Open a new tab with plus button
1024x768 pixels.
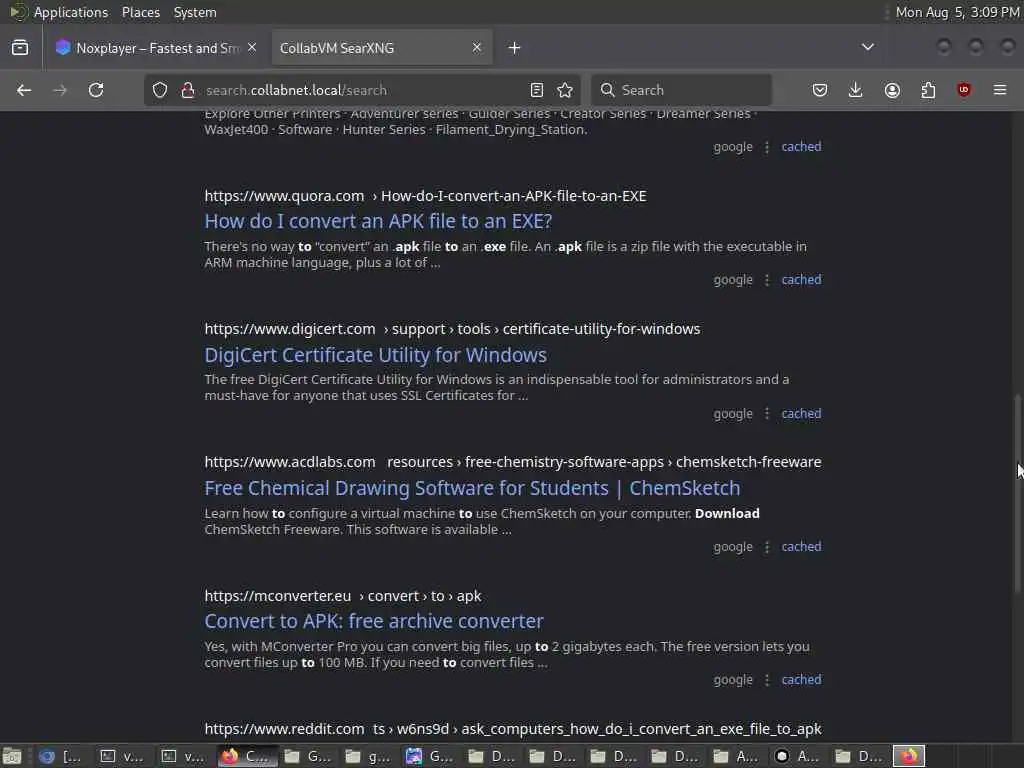pos(515,48)
